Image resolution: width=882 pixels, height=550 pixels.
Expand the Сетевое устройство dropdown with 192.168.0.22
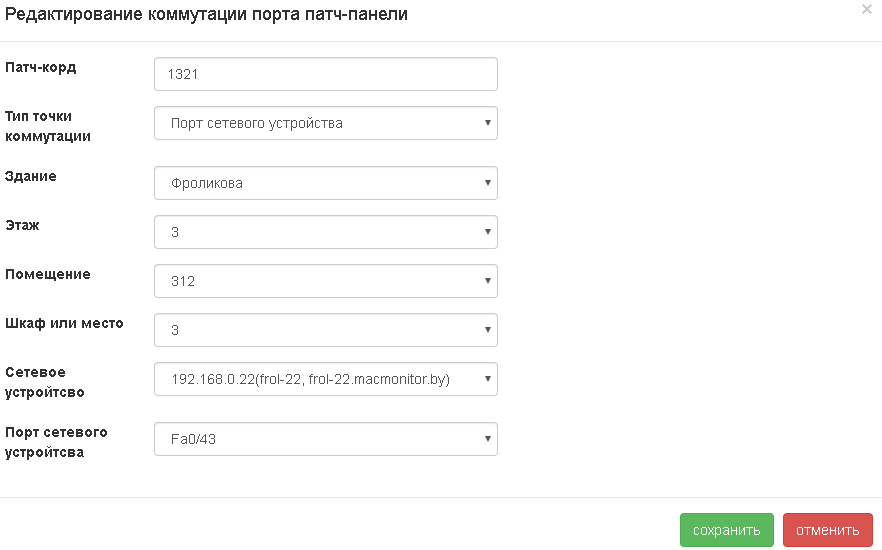point(326,379)
